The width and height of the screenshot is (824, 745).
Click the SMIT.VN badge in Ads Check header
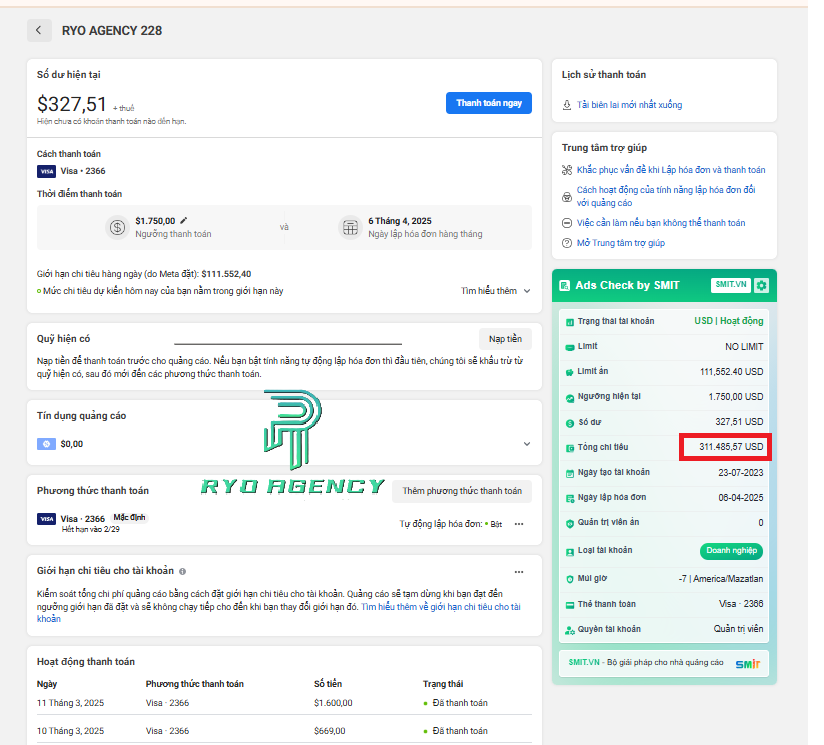[x=730, y=285]
